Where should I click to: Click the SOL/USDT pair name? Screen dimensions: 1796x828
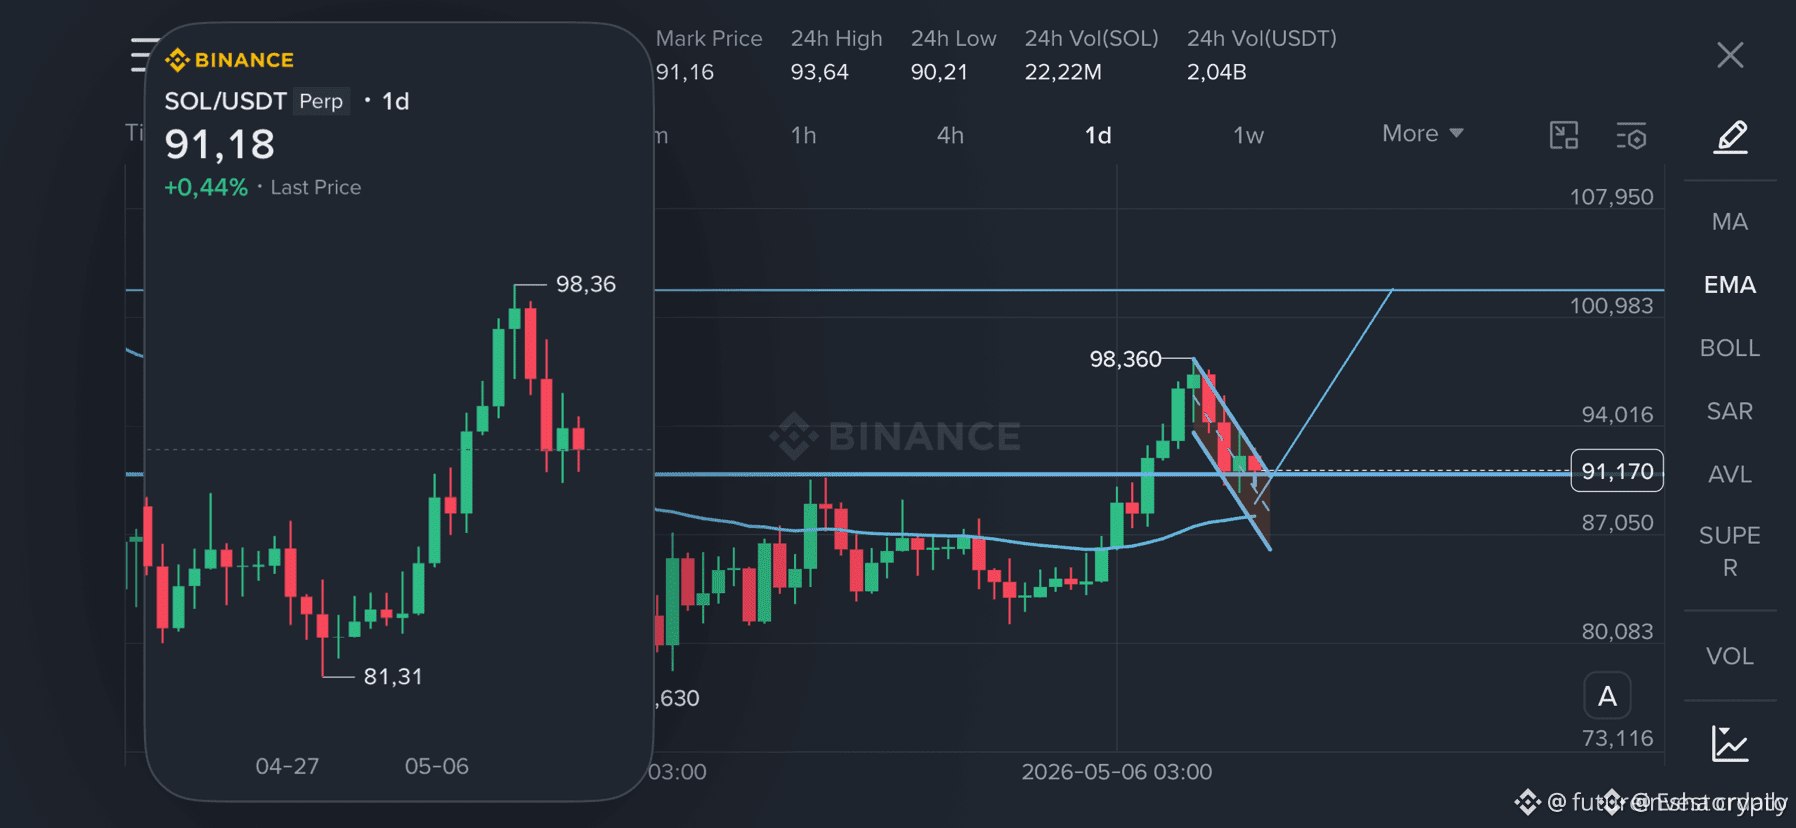(x=226, y=101)
